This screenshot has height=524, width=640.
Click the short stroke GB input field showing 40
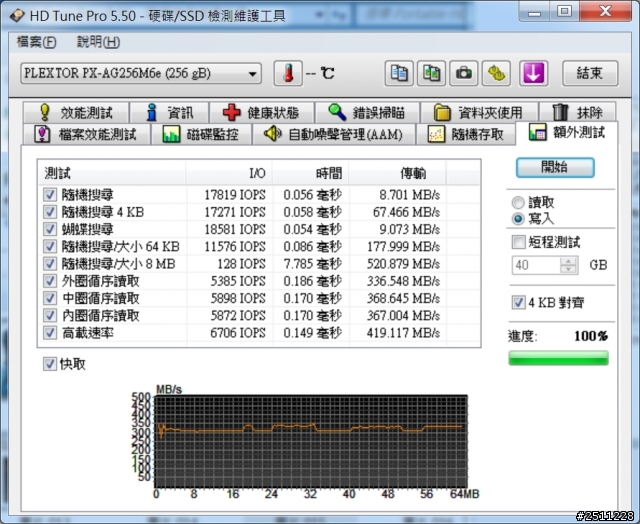(536, 265)
